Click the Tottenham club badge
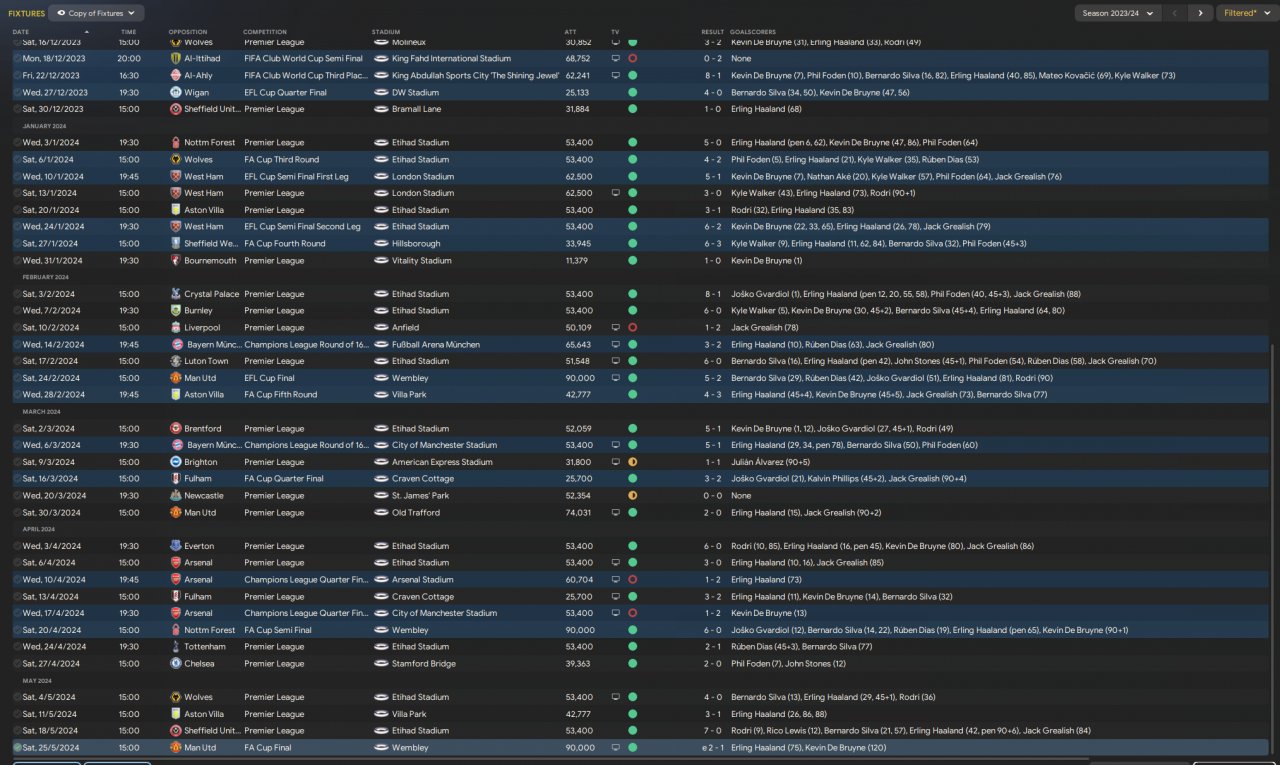The width and height of the screenshot is (1280, 765). click(x=176, y=647)
